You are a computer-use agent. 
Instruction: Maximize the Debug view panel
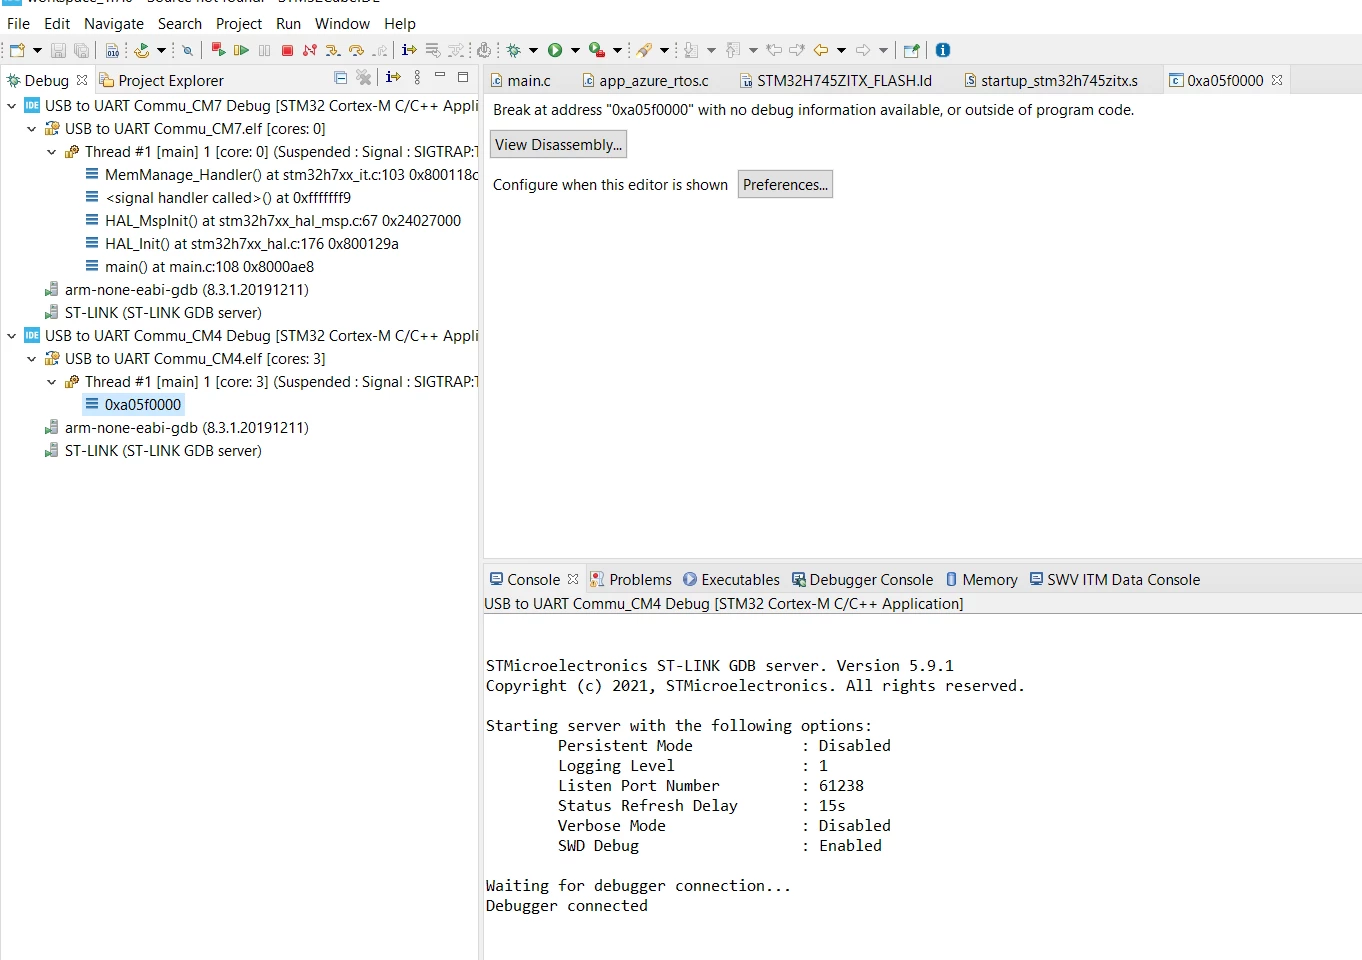tap(463, 76)
